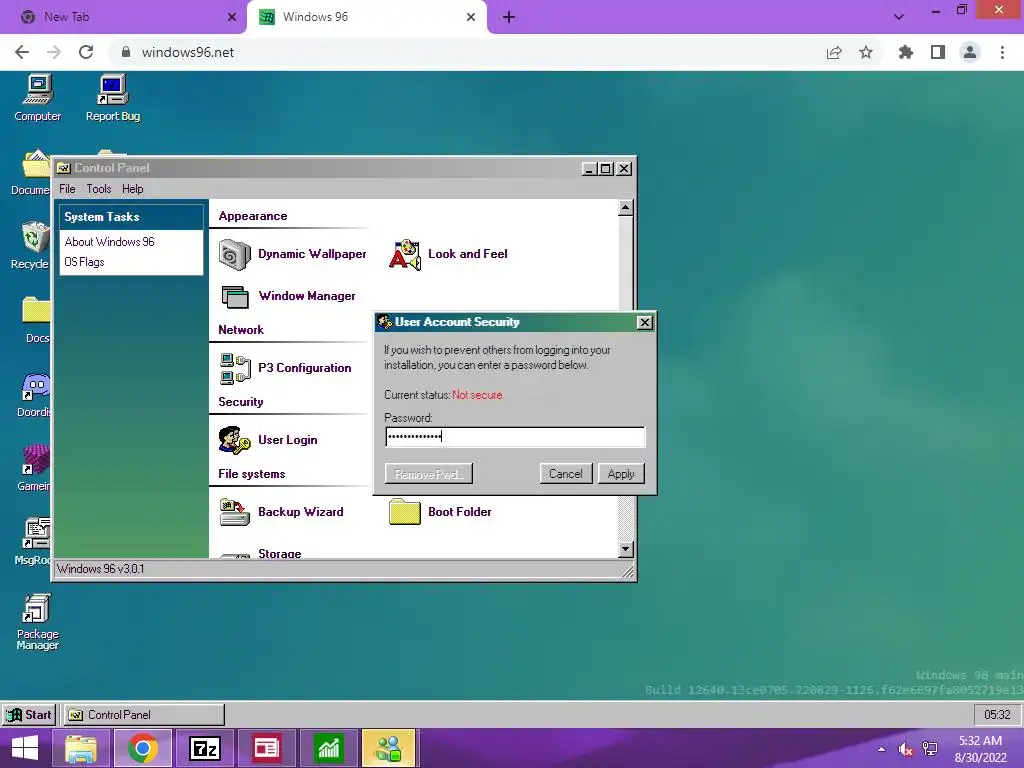
Task: Show hidden tray icons arrow
Action: click(882, 749)
